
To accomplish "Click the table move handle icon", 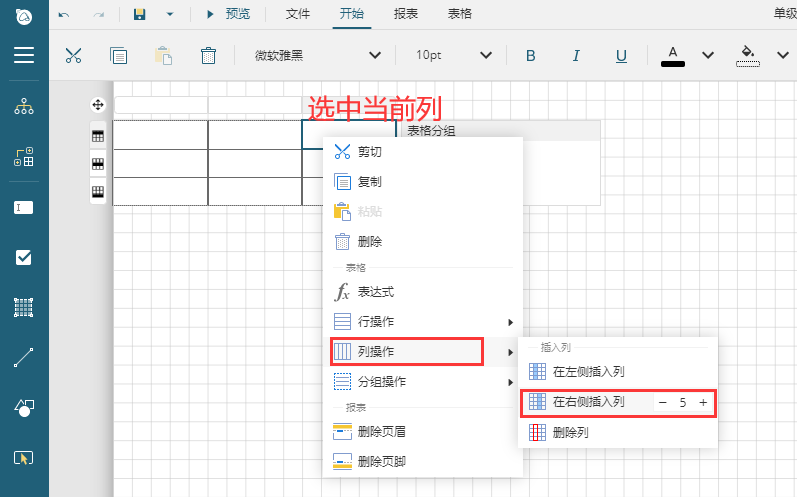I will tap(98, 105).
